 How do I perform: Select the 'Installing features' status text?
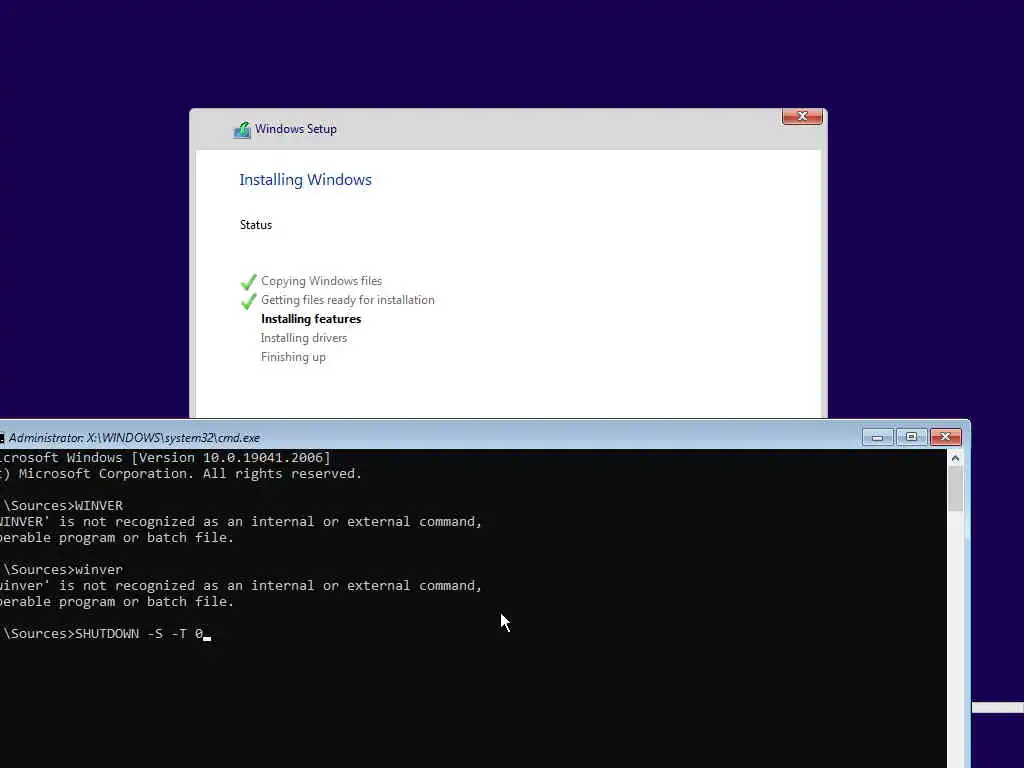pyautogui.click(x=311, y=319)
